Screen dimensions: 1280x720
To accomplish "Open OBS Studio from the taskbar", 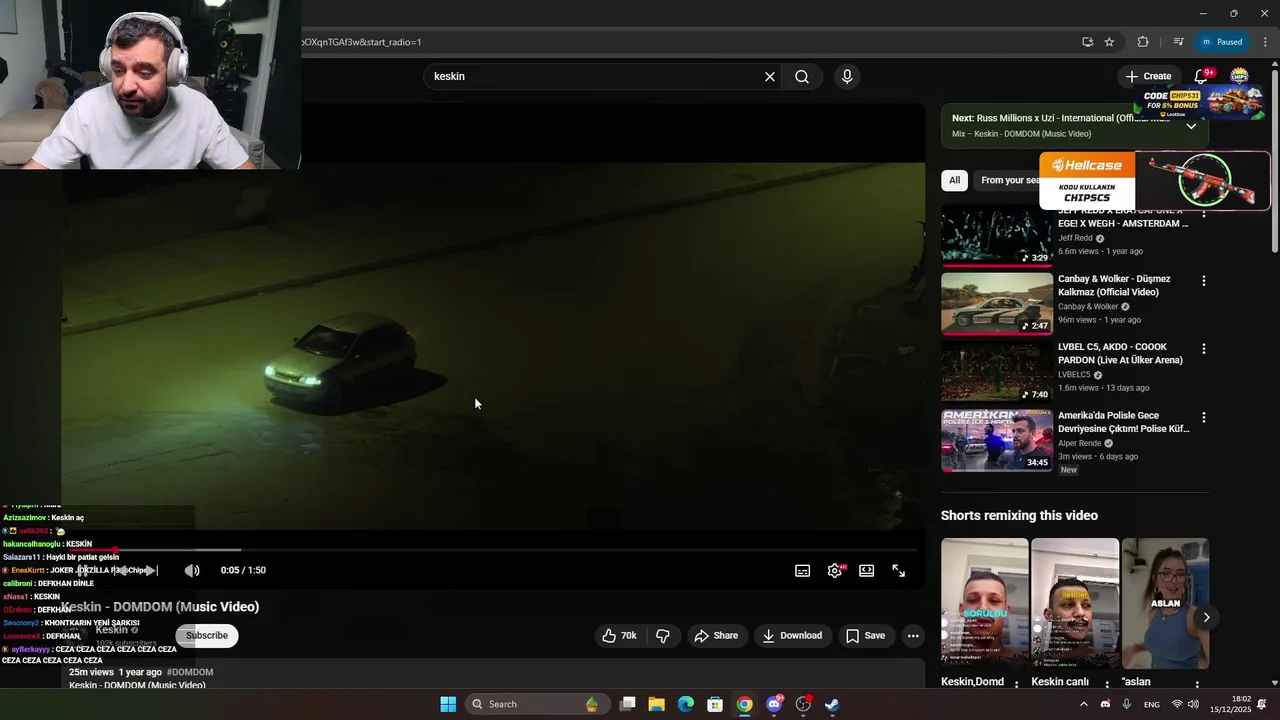I will click(803, 704).
